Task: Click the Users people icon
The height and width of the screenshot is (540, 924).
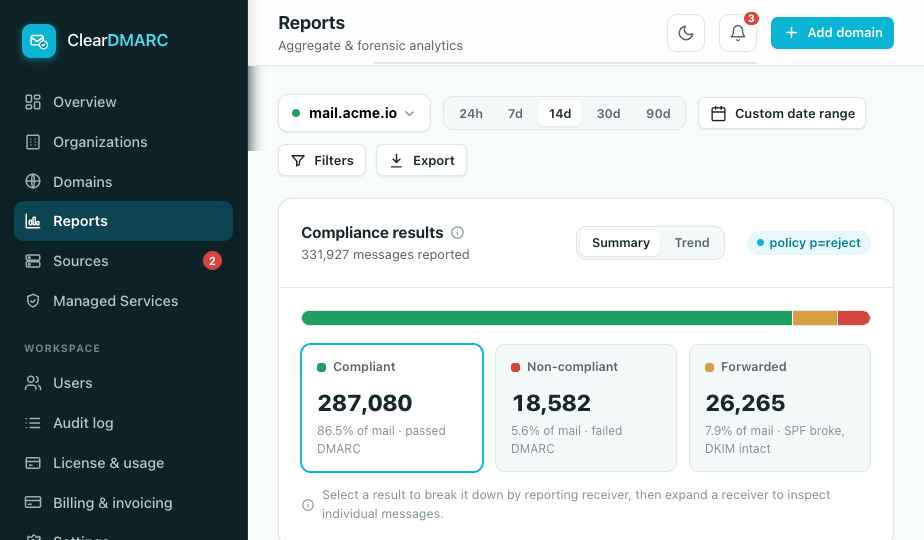Action: tap(33, 383)
